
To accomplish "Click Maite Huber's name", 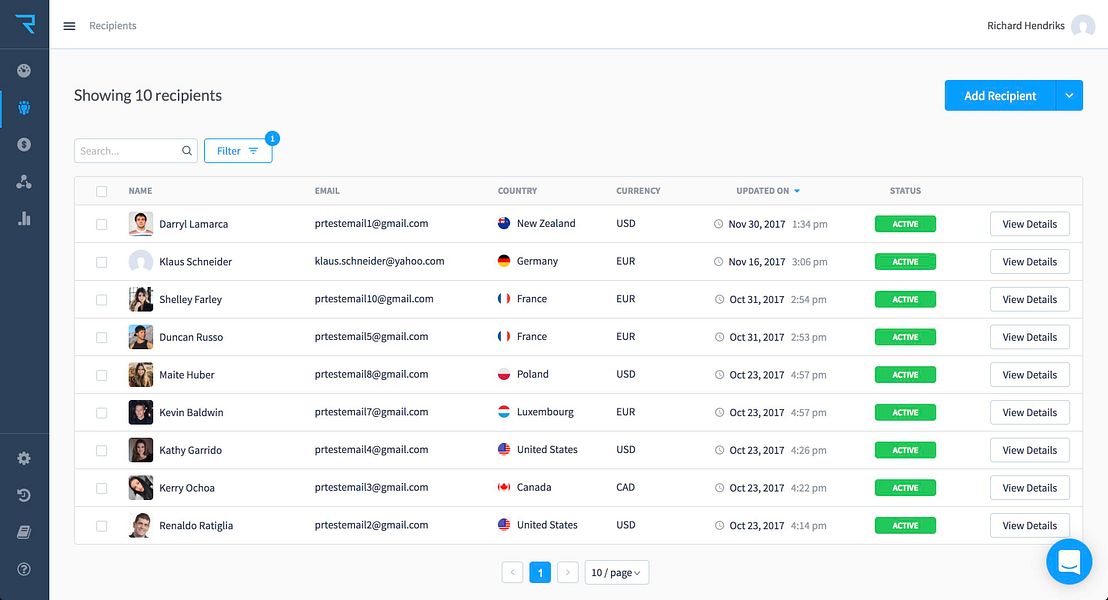I will pyautogui.click(x=187, y=375).
